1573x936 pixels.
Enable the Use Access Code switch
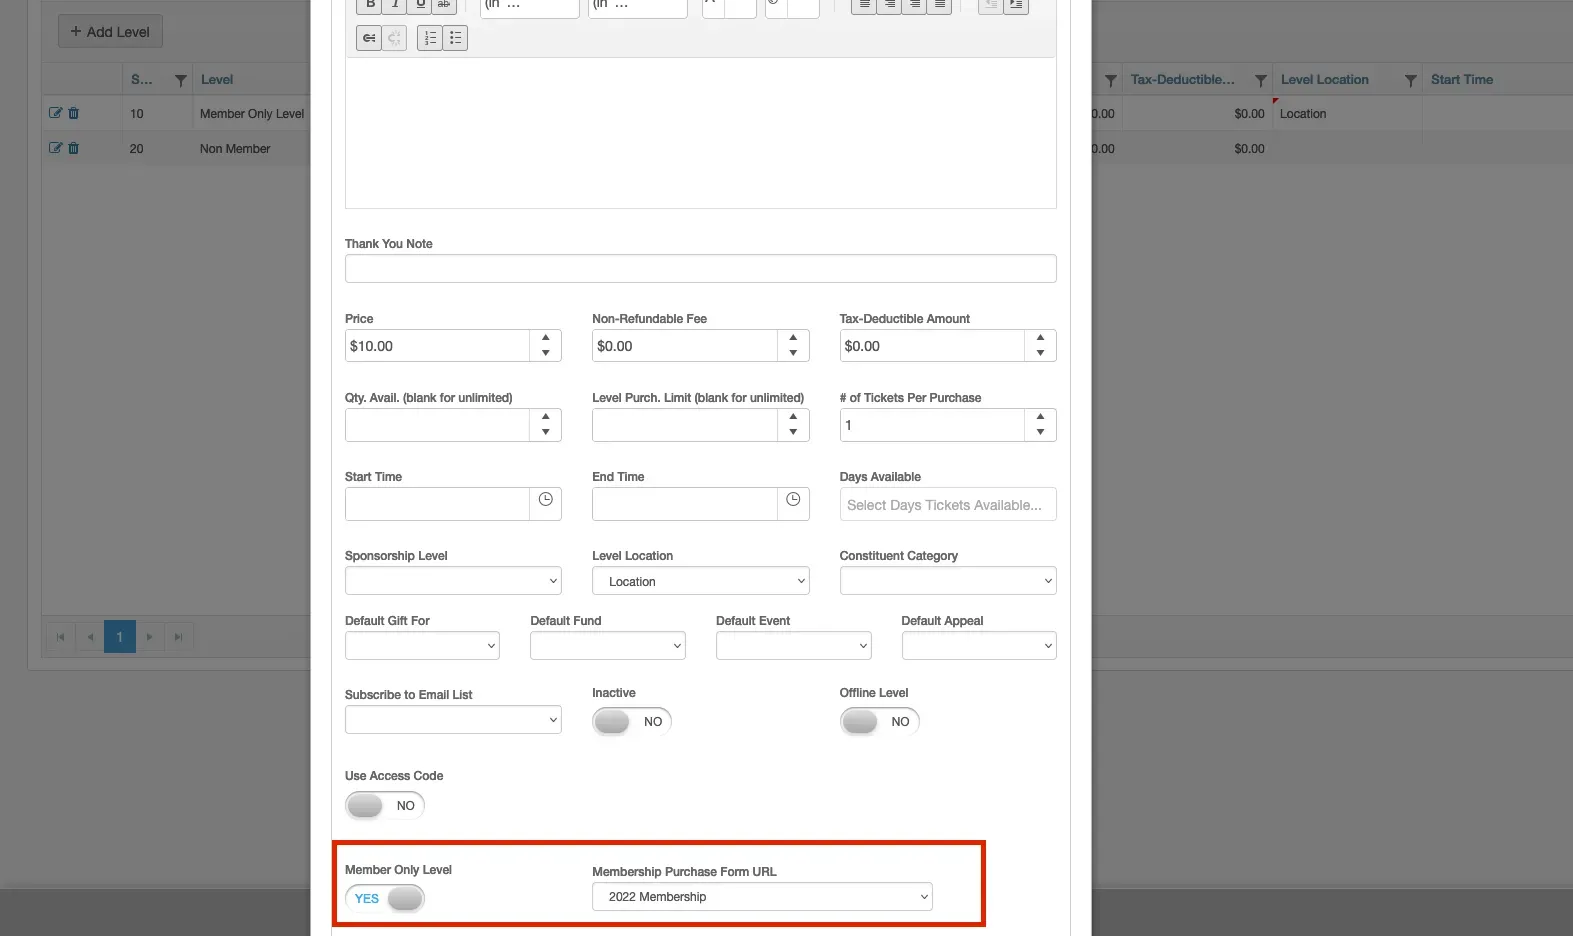385,805
